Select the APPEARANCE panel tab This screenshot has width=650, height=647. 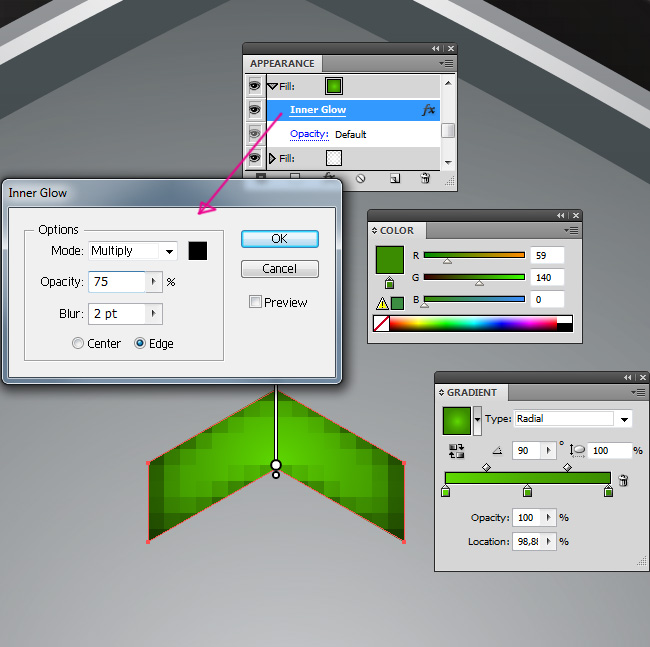pos(282,63)
